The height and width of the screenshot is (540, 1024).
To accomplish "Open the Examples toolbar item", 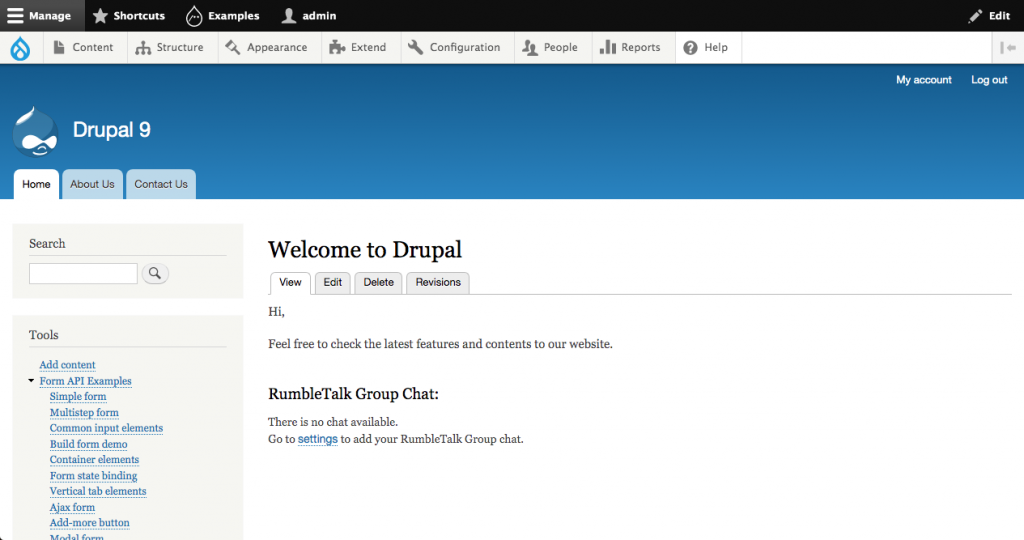I will click(x=194, y=16).
